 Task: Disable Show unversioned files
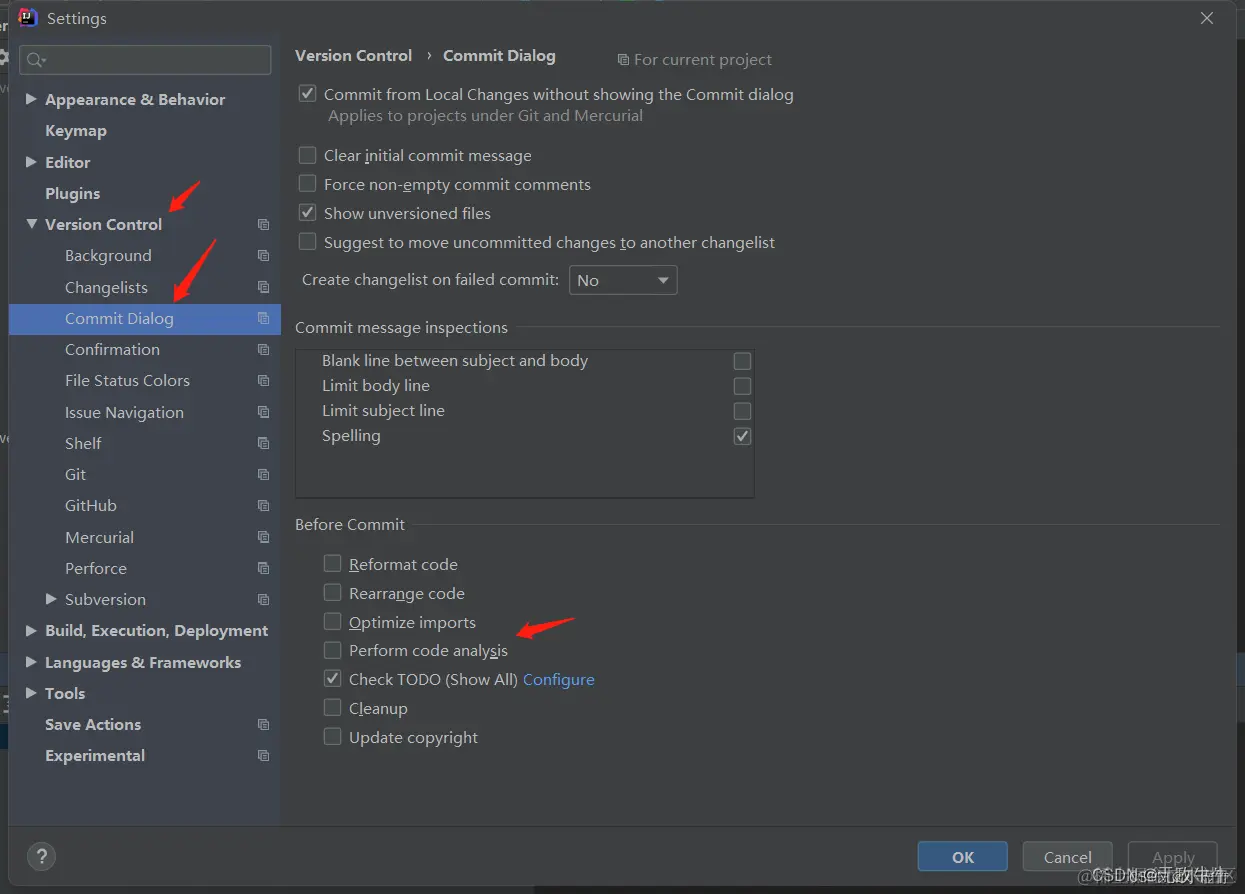click(307, 213)
